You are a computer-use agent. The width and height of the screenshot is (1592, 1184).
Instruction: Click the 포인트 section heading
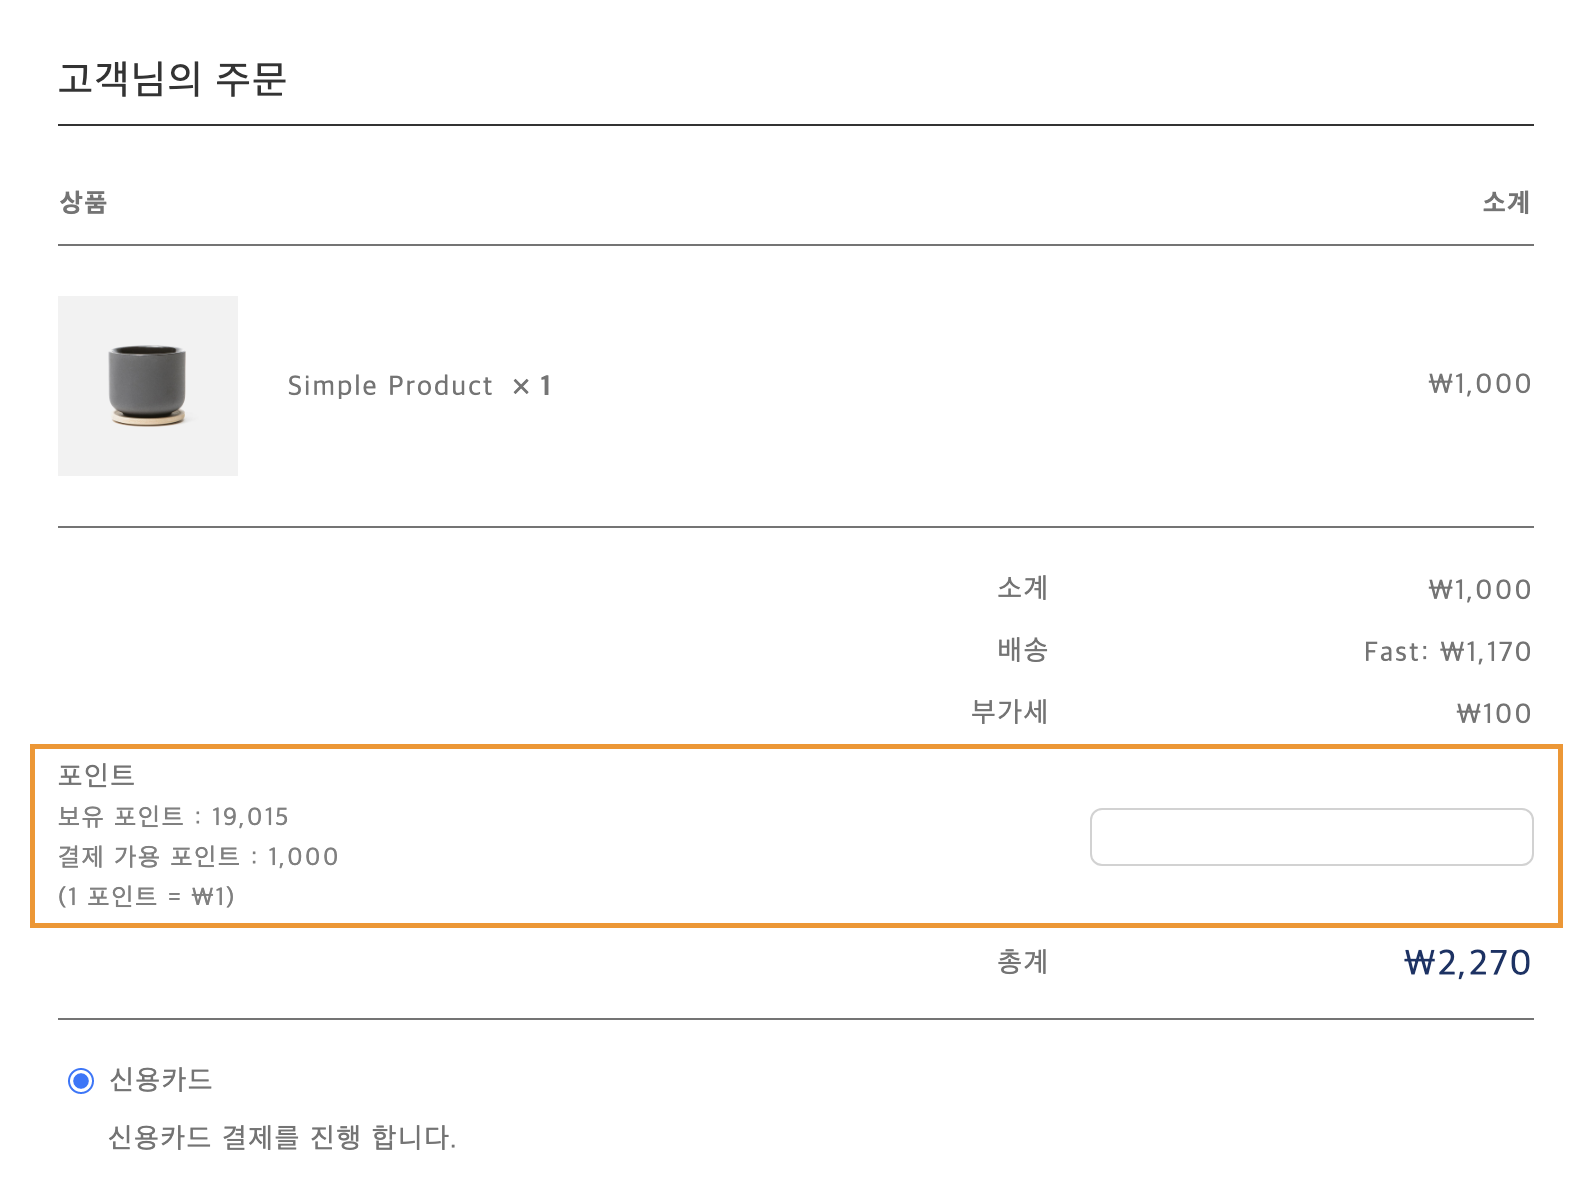click(x=96, y=776)
